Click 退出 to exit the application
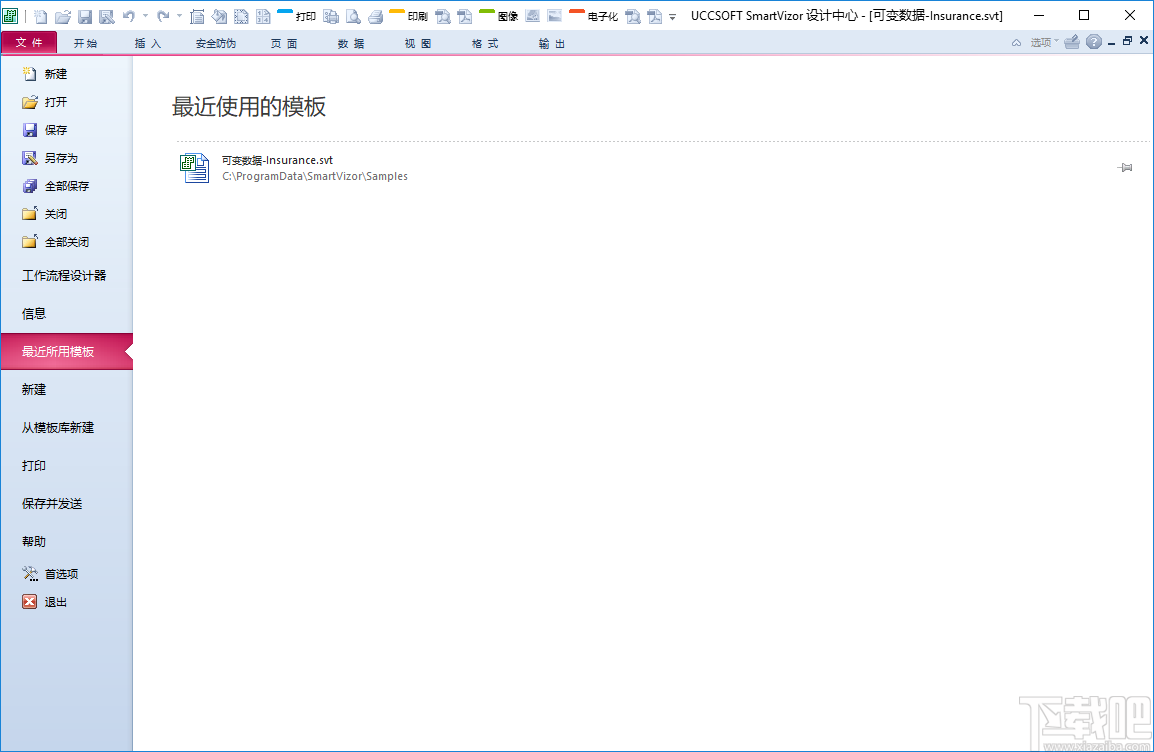Image resolution: width=1154 pixels, height=752 pixels. [55, 601]
